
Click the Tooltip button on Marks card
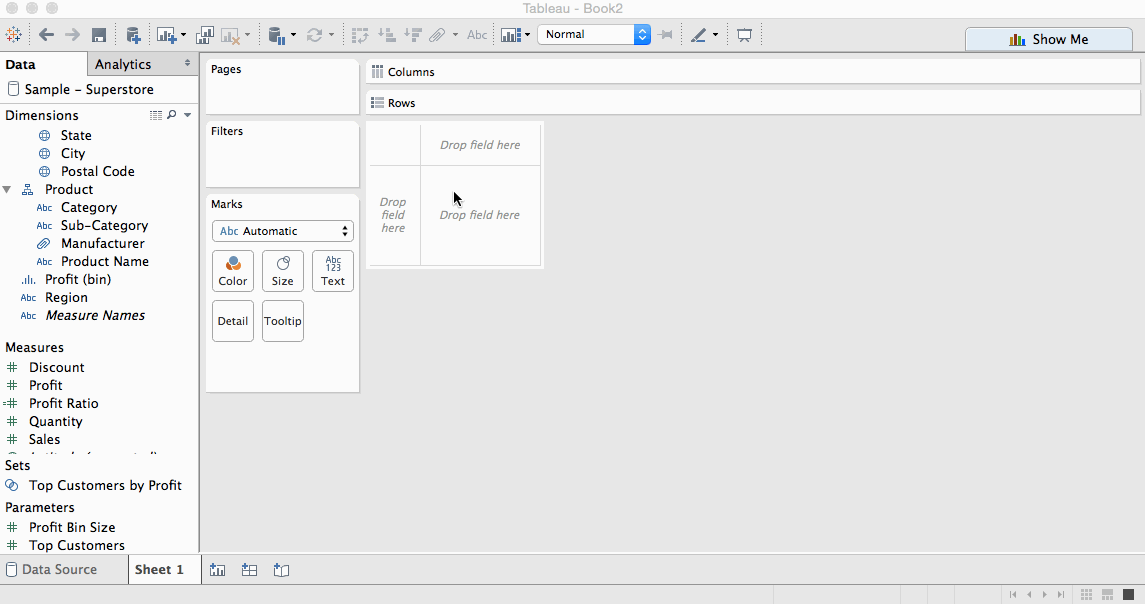(283, 321)
